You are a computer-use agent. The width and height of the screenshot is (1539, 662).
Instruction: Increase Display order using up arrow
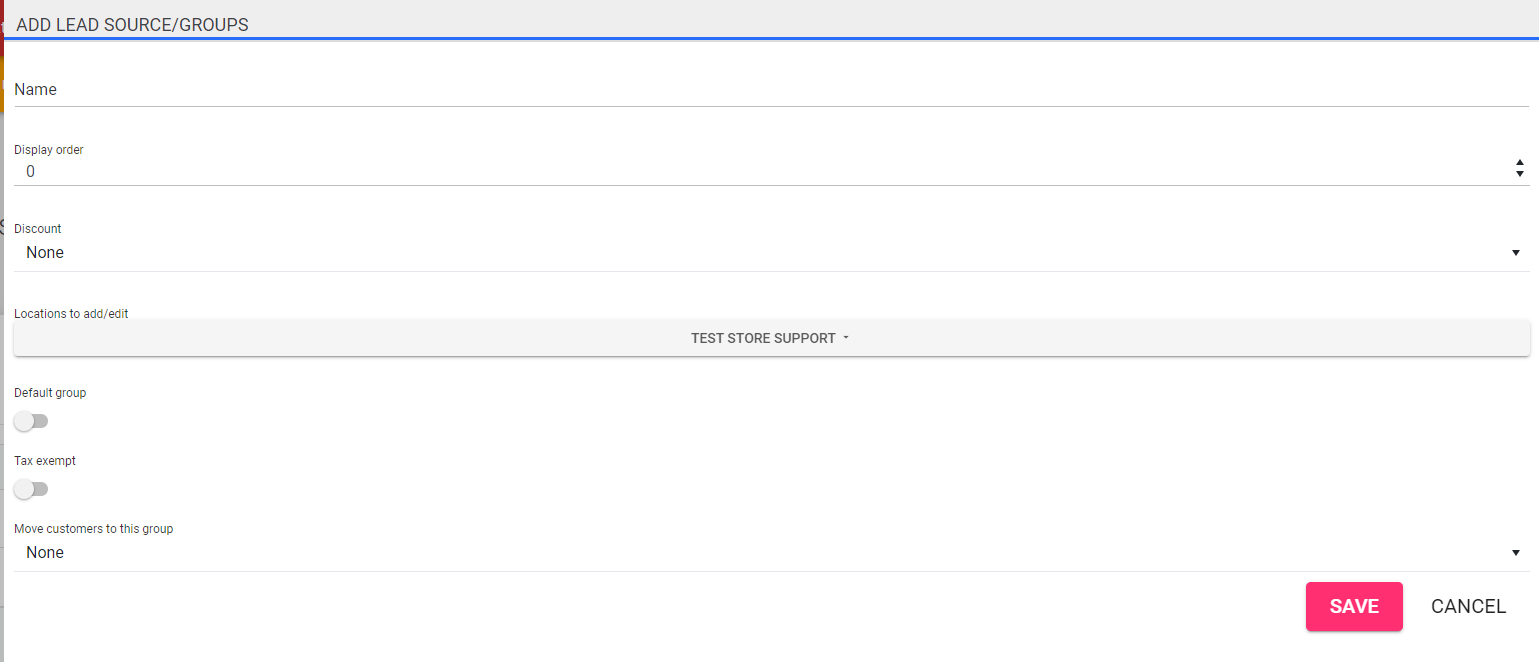point(1520,163)
